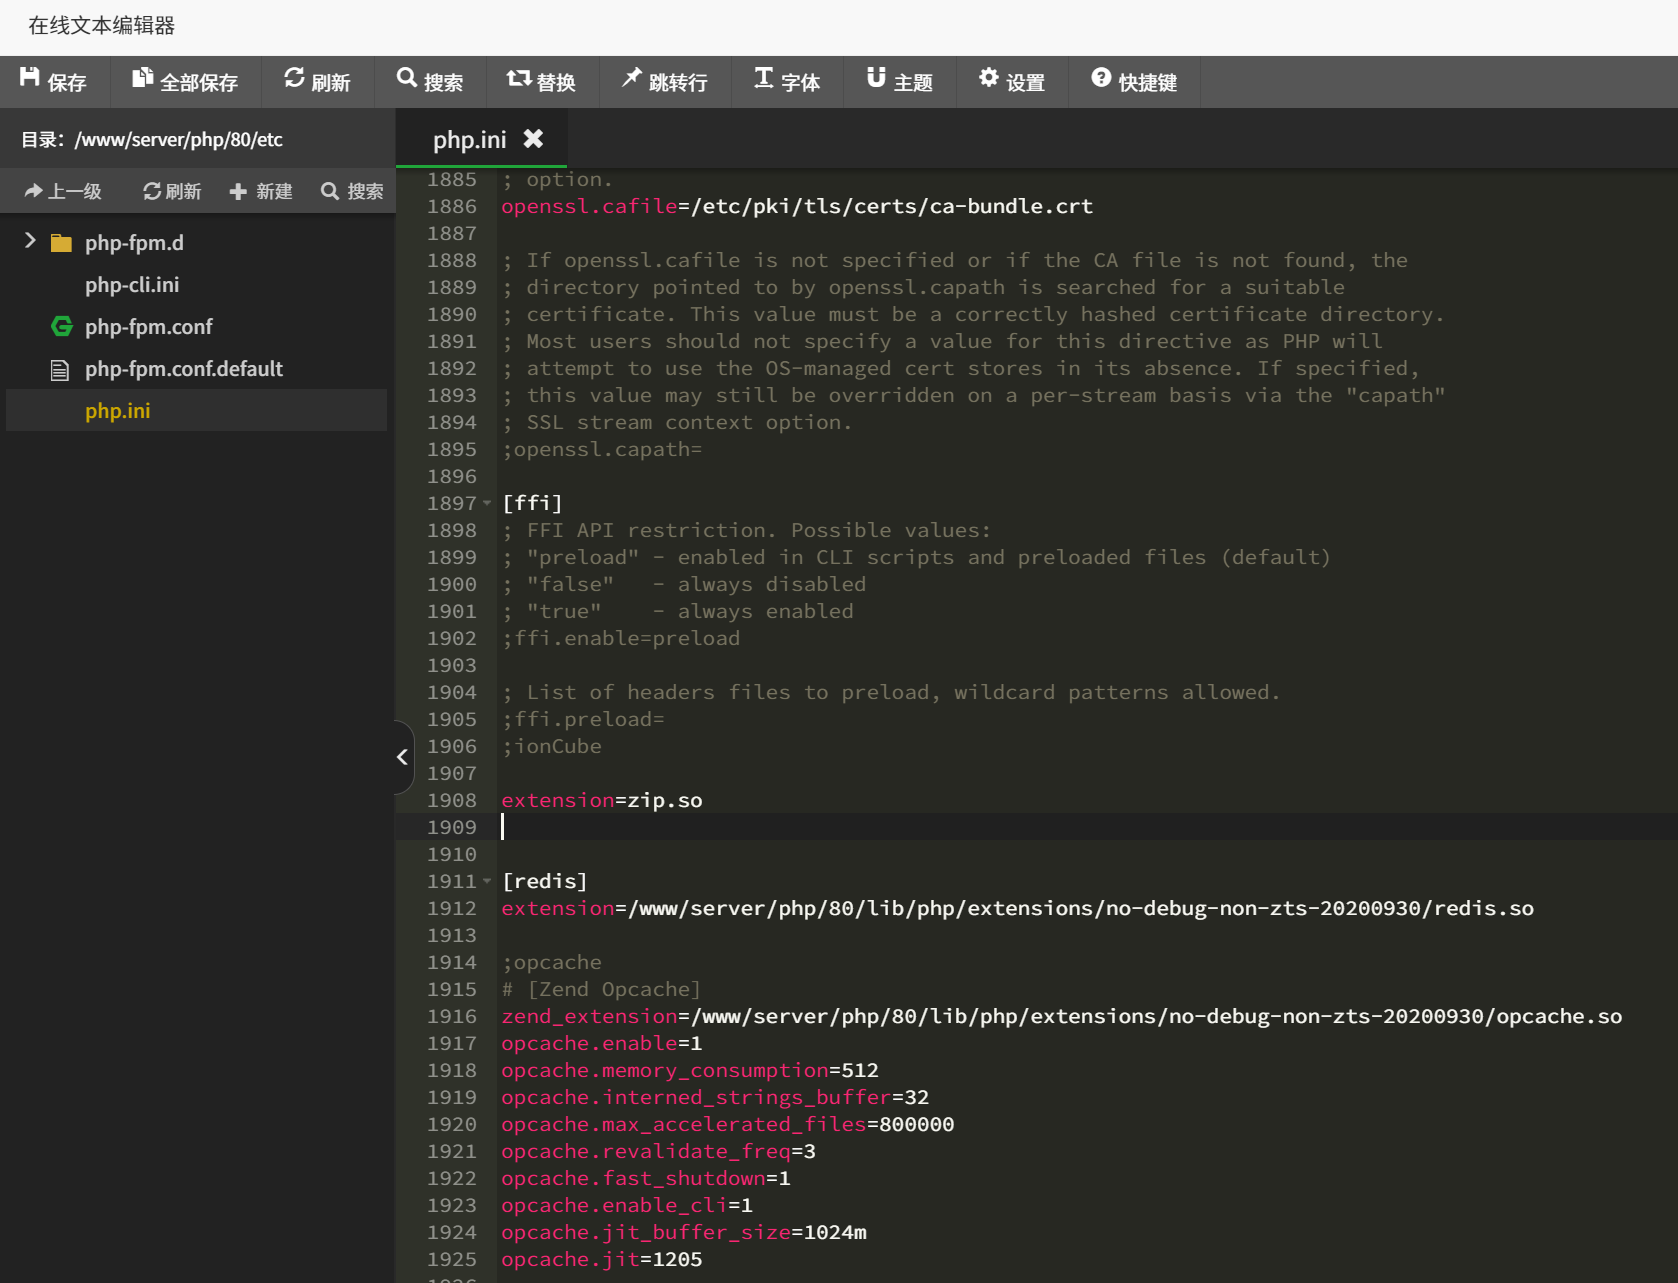Click the directory path /www/server/php/80/etc
The width and height of the screenshot is (1678, 1283).
pos(178,140)
